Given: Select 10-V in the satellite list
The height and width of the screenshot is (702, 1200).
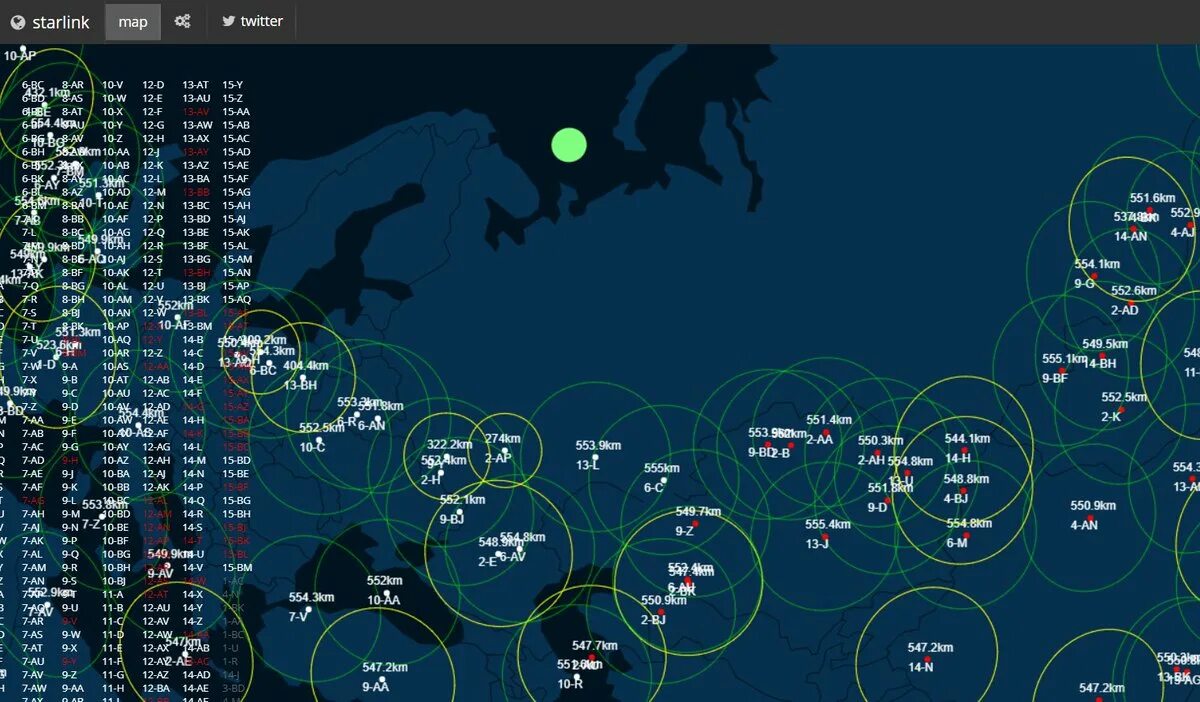Looking at the screenshot, I should pyautogui.click(x=113, y=85).
